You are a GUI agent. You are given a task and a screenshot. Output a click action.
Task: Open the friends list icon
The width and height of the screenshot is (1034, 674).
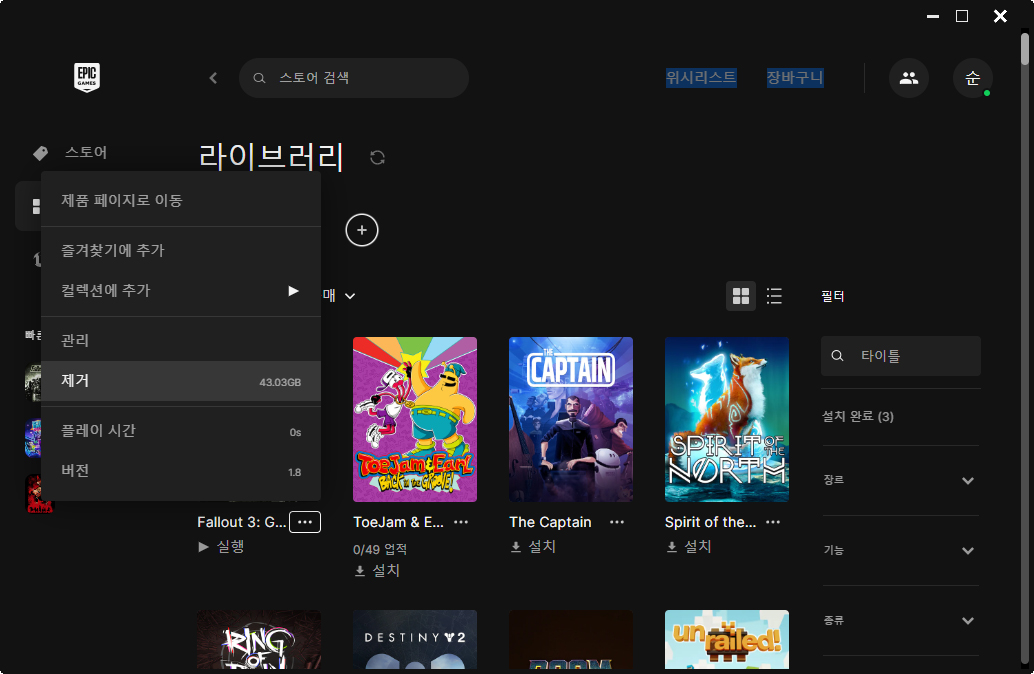point(909,78)
